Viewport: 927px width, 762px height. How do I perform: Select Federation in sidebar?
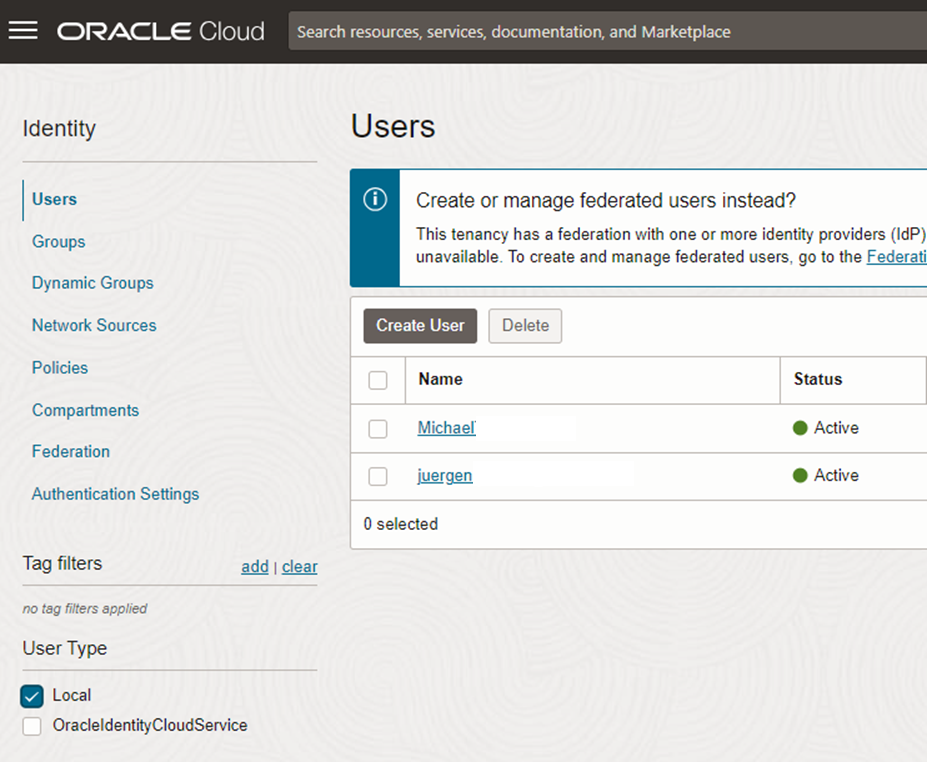[71, 452]
